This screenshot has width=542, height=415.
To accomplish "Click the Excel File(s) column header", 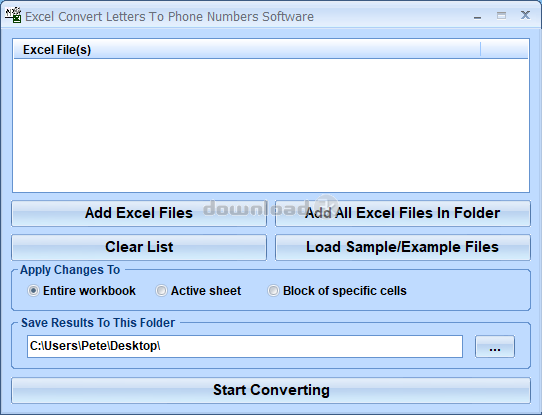I will click(247, 50).
